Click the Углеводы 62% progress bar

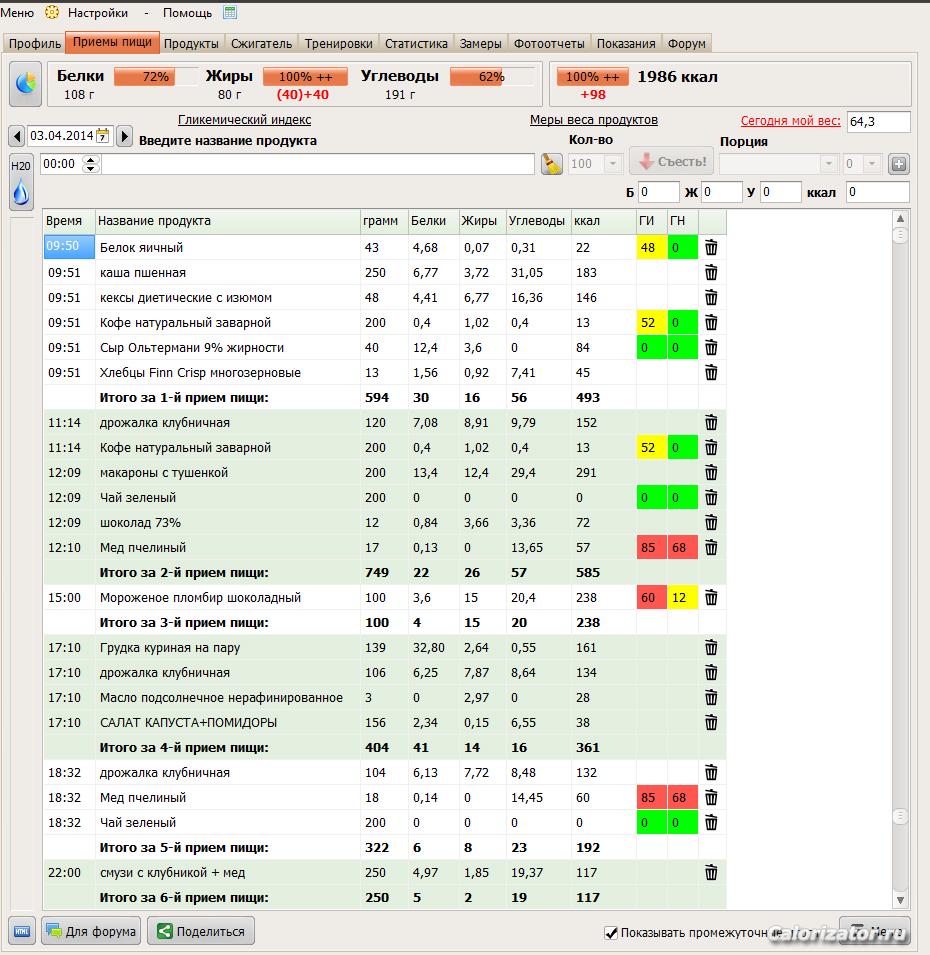pos(491,77)
